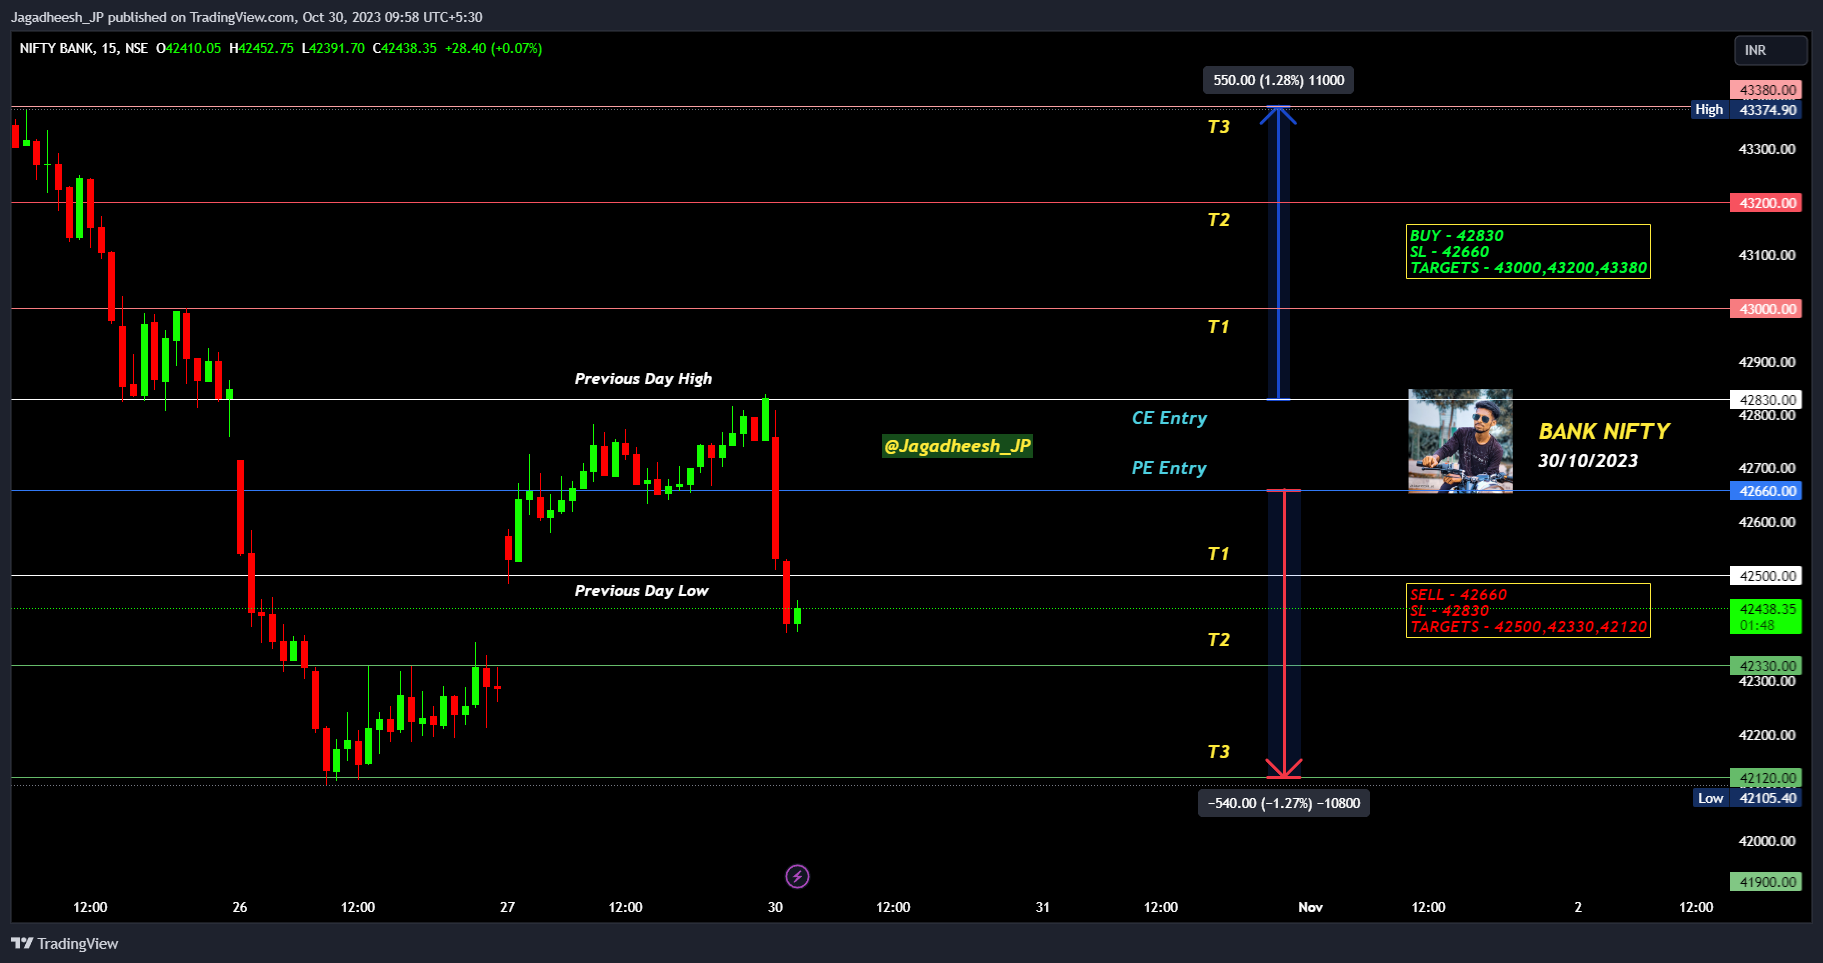The image size is (1823, 963).
Task: Click the O42410.05 open value
Action: pos(188,48)
